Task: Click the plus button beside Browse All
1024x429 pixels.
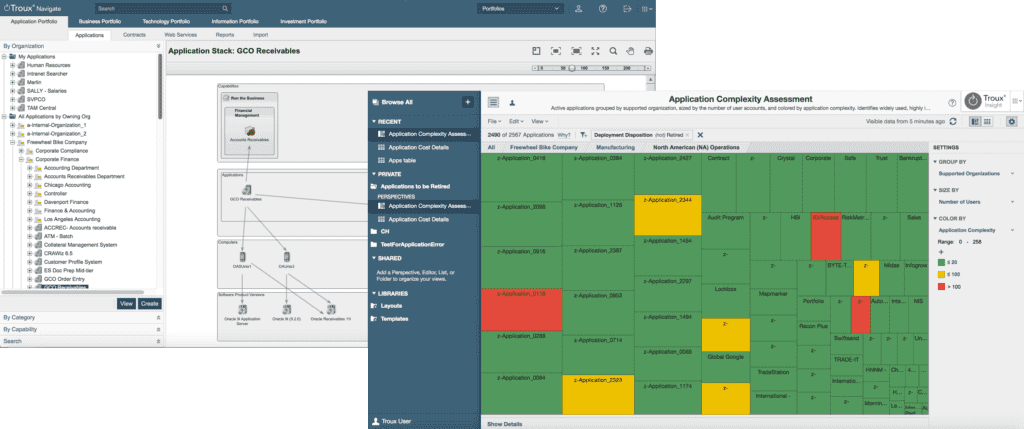Action: tap(468, 102)
